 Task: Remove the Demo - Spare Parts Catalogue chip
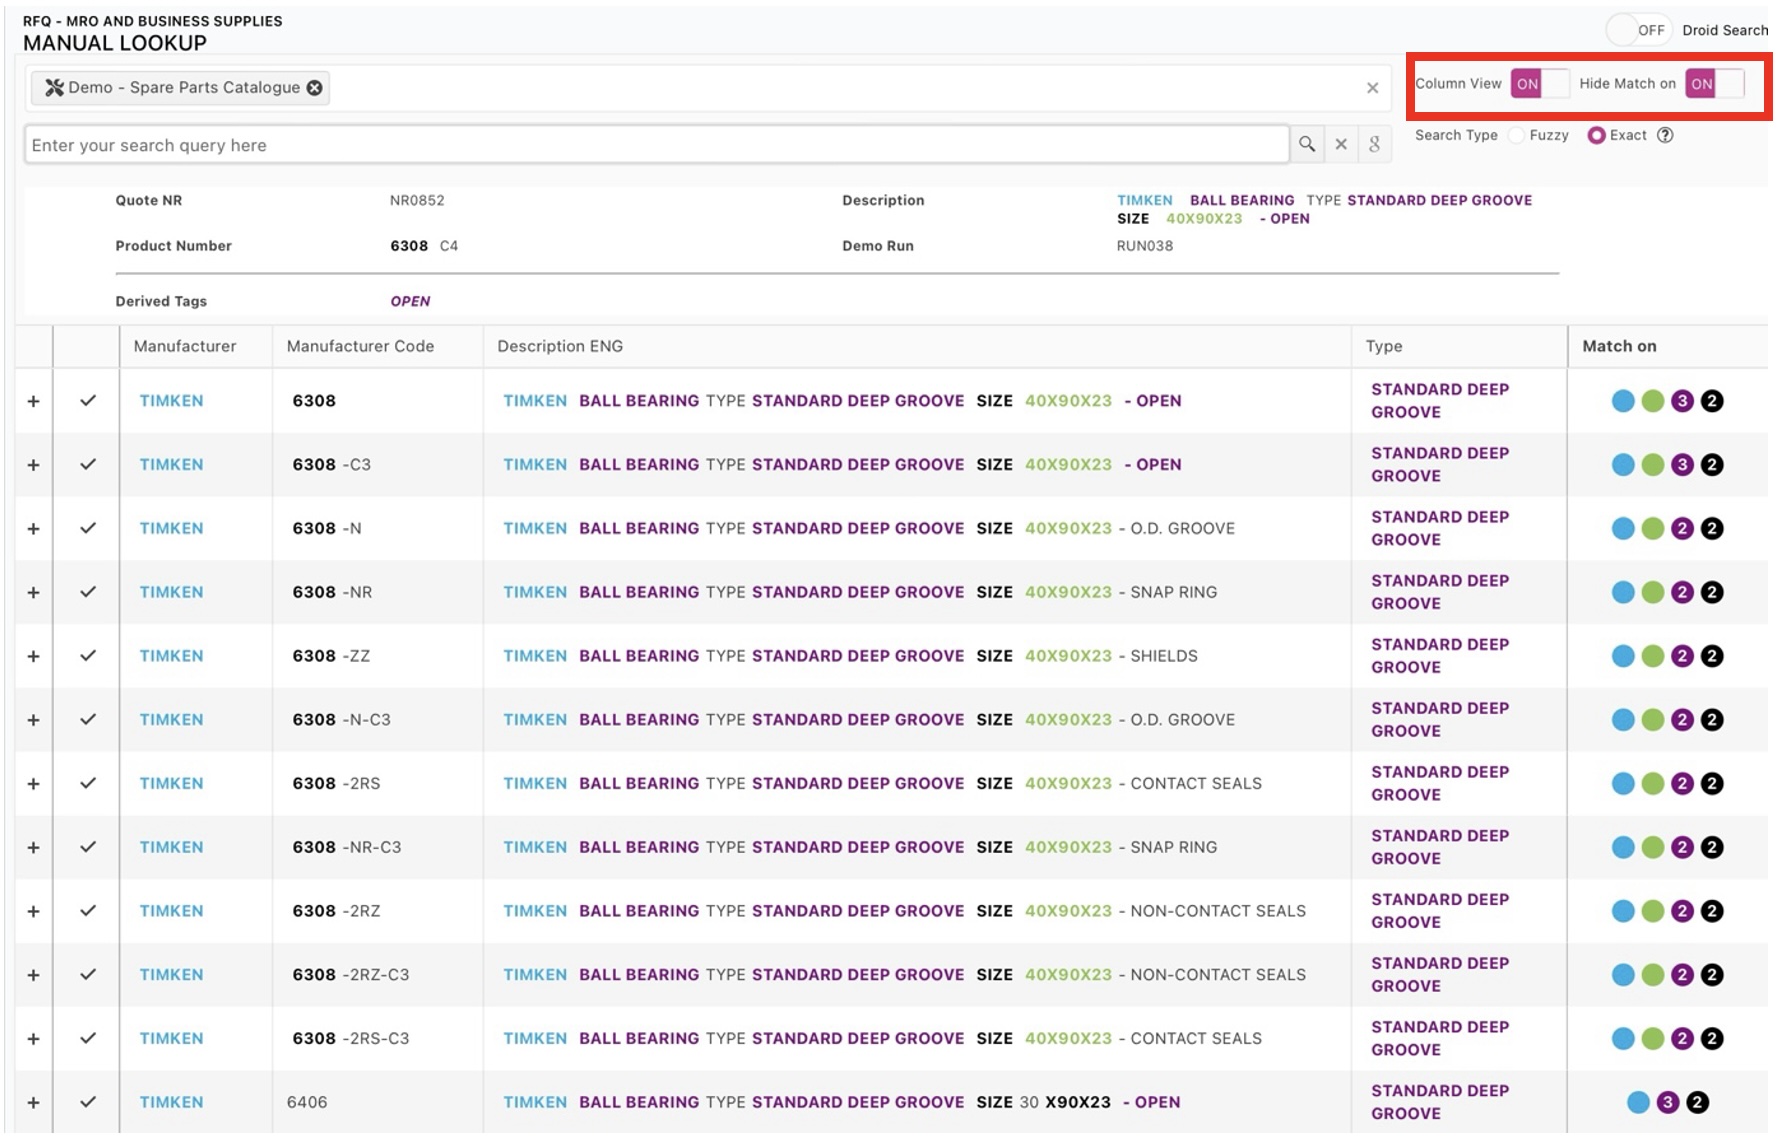[x=315, y=88]
